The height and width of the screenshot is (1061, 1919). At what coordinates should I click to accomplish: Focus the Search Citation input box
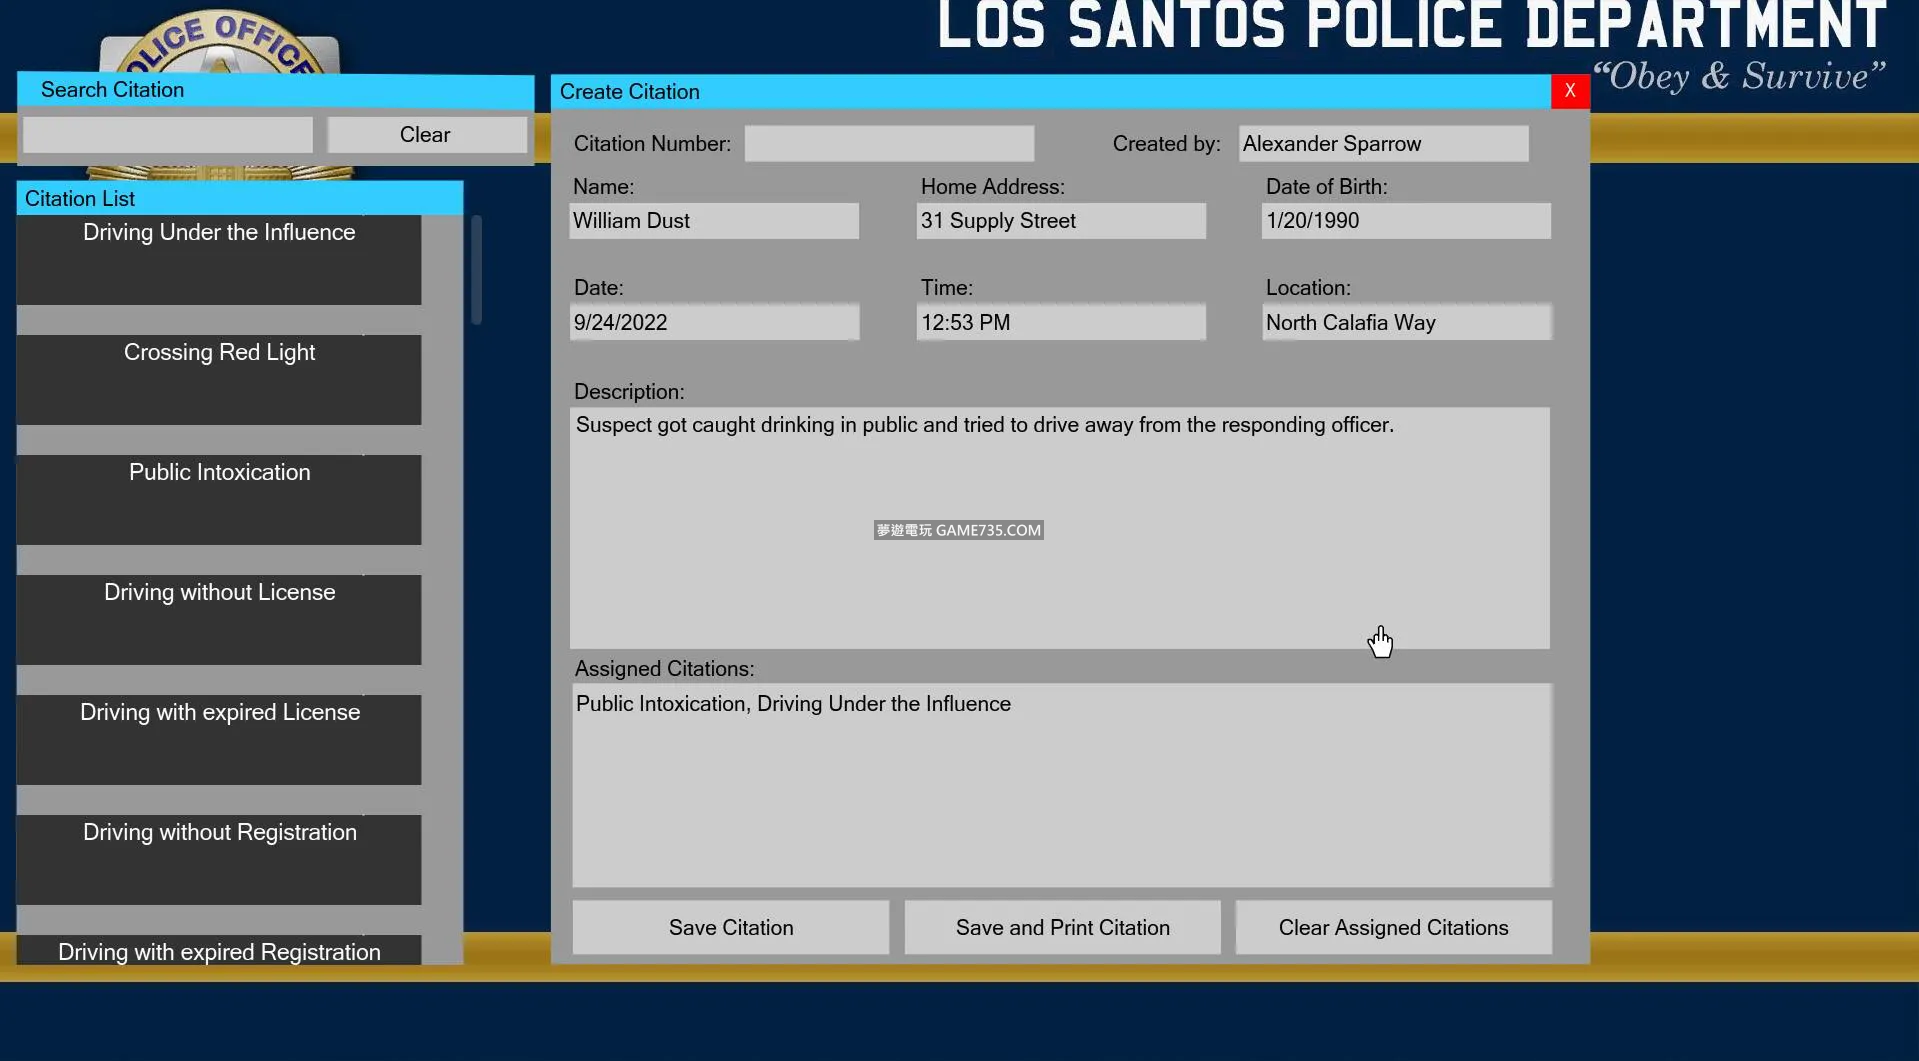click(168, 135)
